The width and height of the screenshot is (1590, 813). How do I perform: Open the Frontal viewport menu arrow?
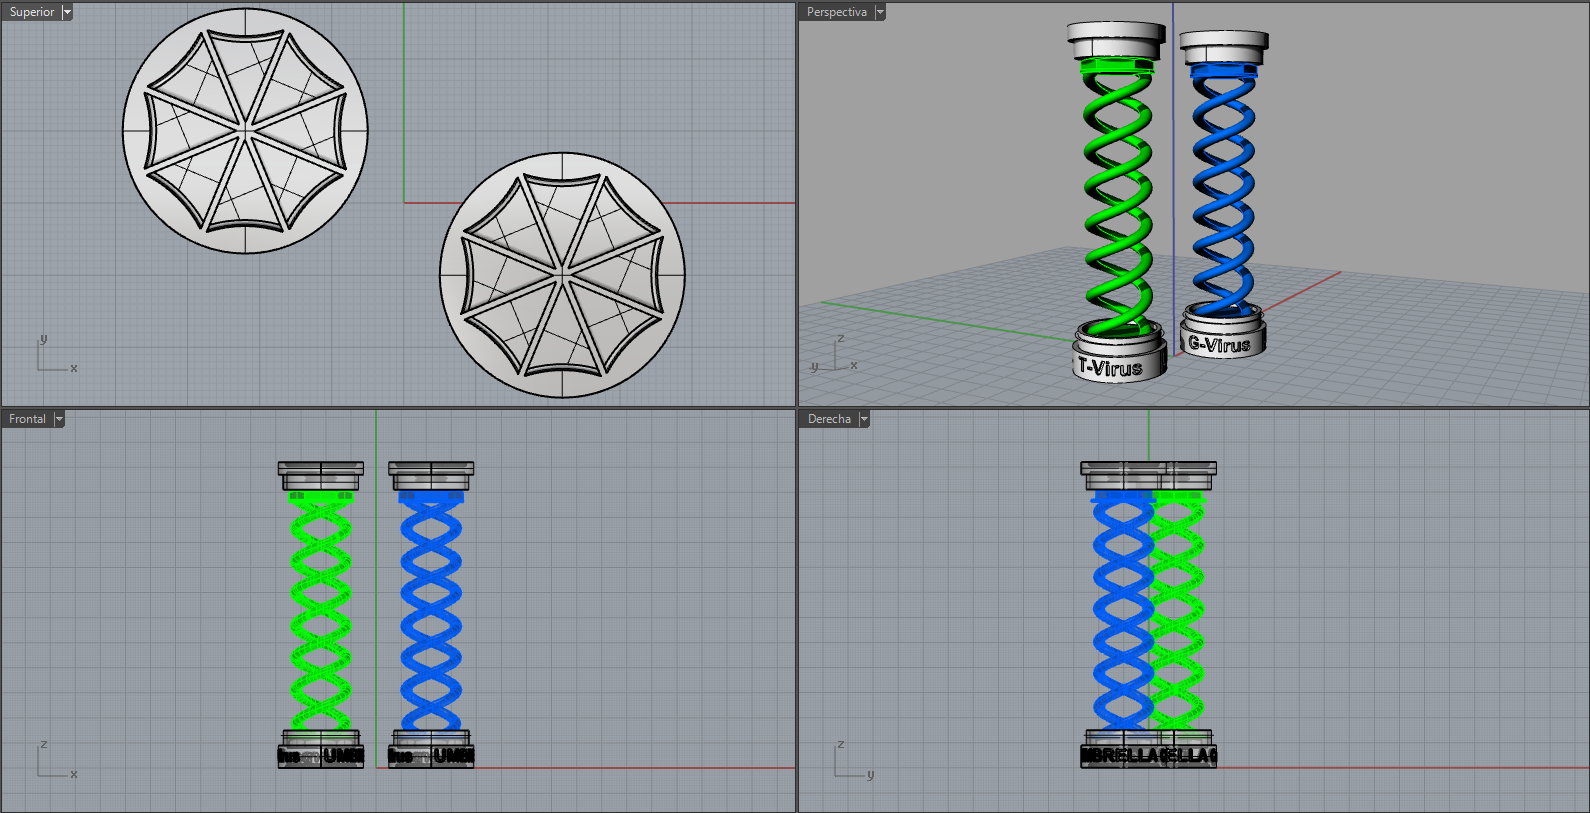click(59, 419)
